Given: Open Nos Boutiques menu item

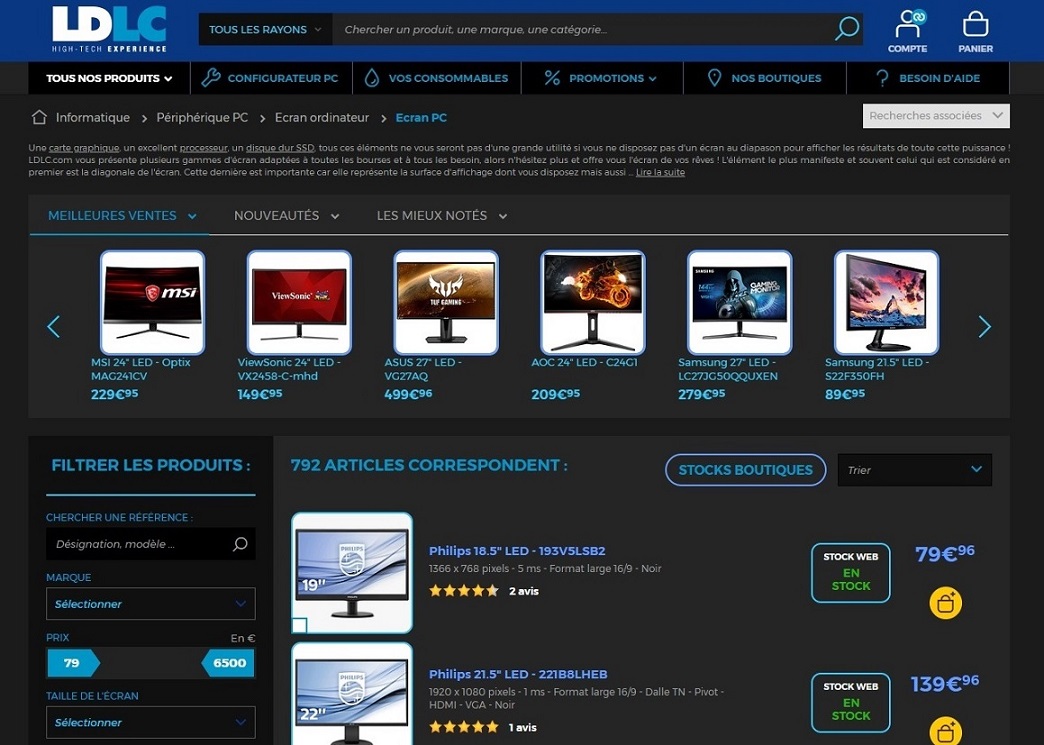Looking at the screenshot, I should tap(764, 78).
